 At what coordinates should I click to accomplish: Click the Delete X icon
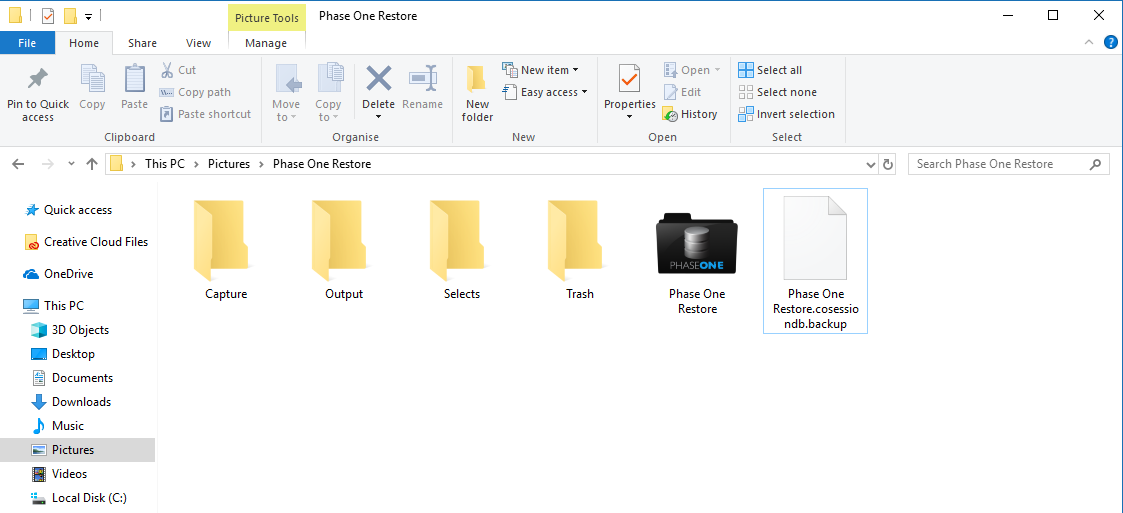point(378,79)
